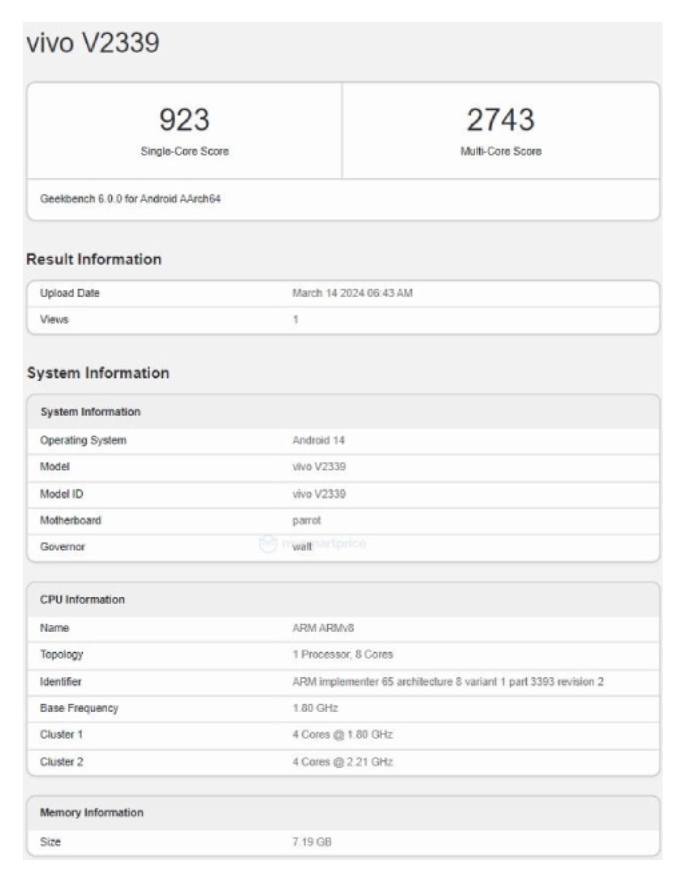Click the 'Model ID' row label
Image resolution: width=679 pixels, height=877 pixels.
(x=62, y=494)
